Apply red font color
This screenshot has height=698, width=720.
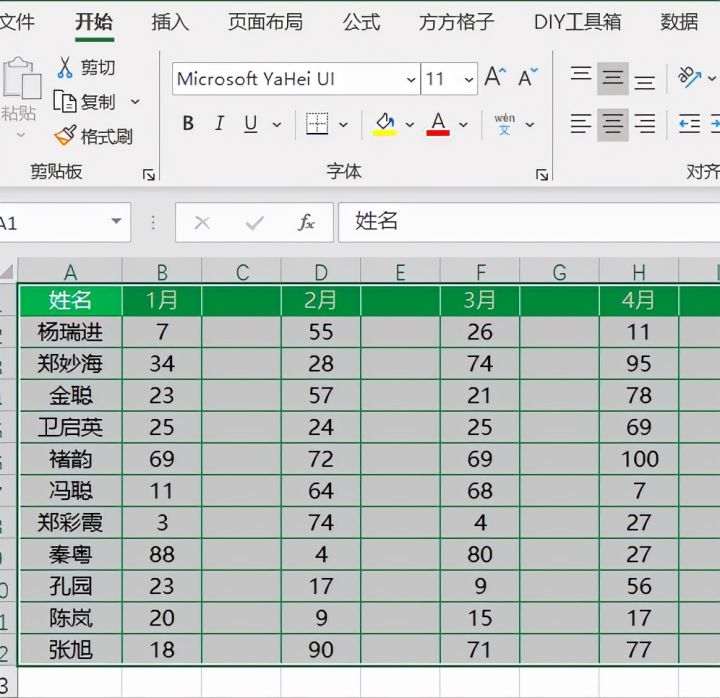coord(438,124)
